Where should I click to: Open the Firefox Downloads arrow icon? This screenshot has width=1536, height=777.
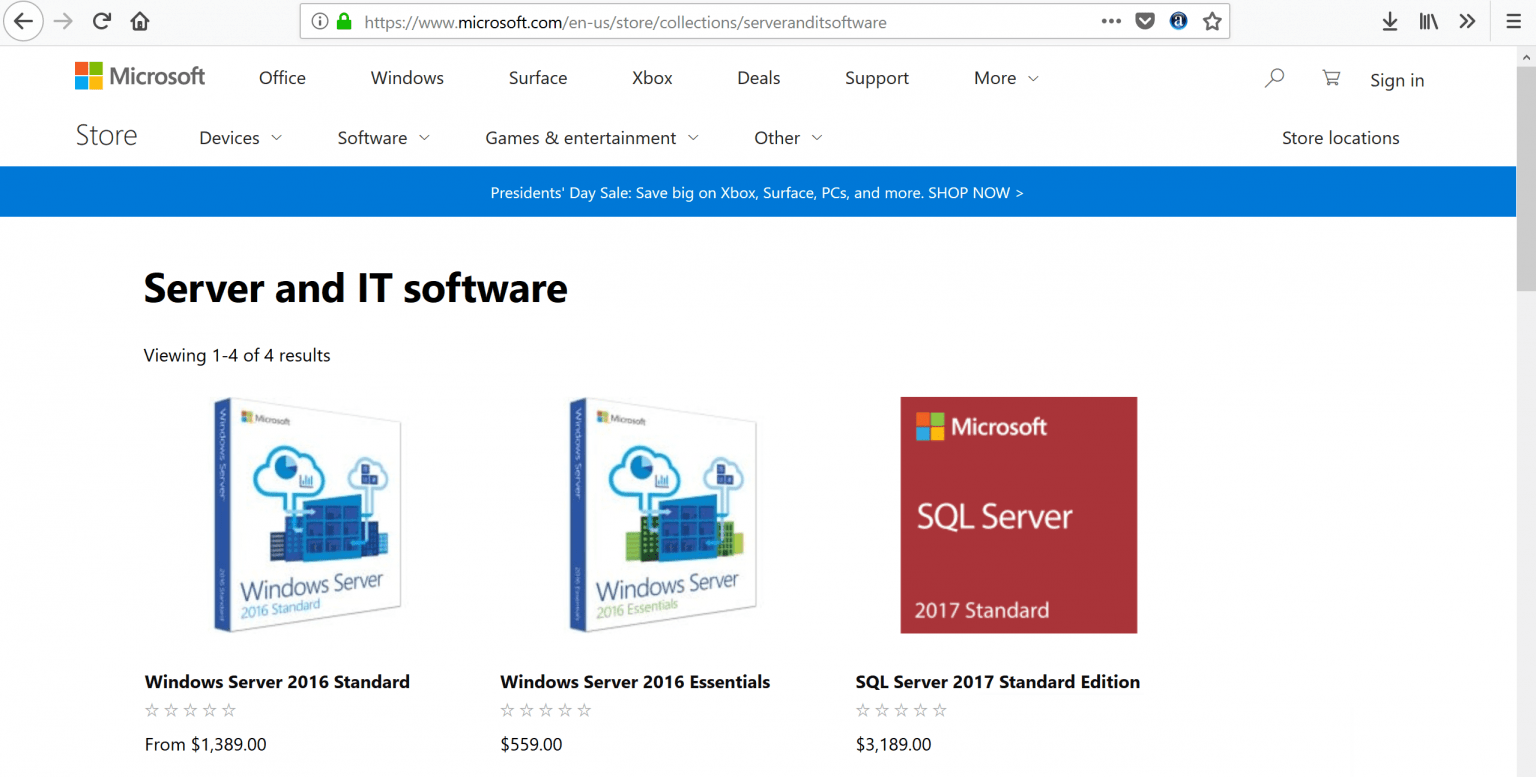click(x=1389, y=21)
